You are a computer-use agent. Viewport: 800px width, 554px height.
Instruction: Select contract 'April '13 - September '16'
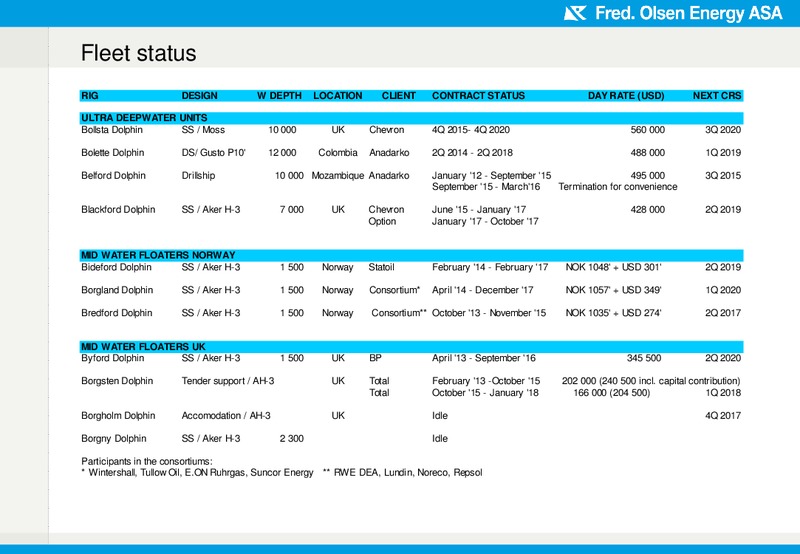pyautogui.click(x=484, y=358)
